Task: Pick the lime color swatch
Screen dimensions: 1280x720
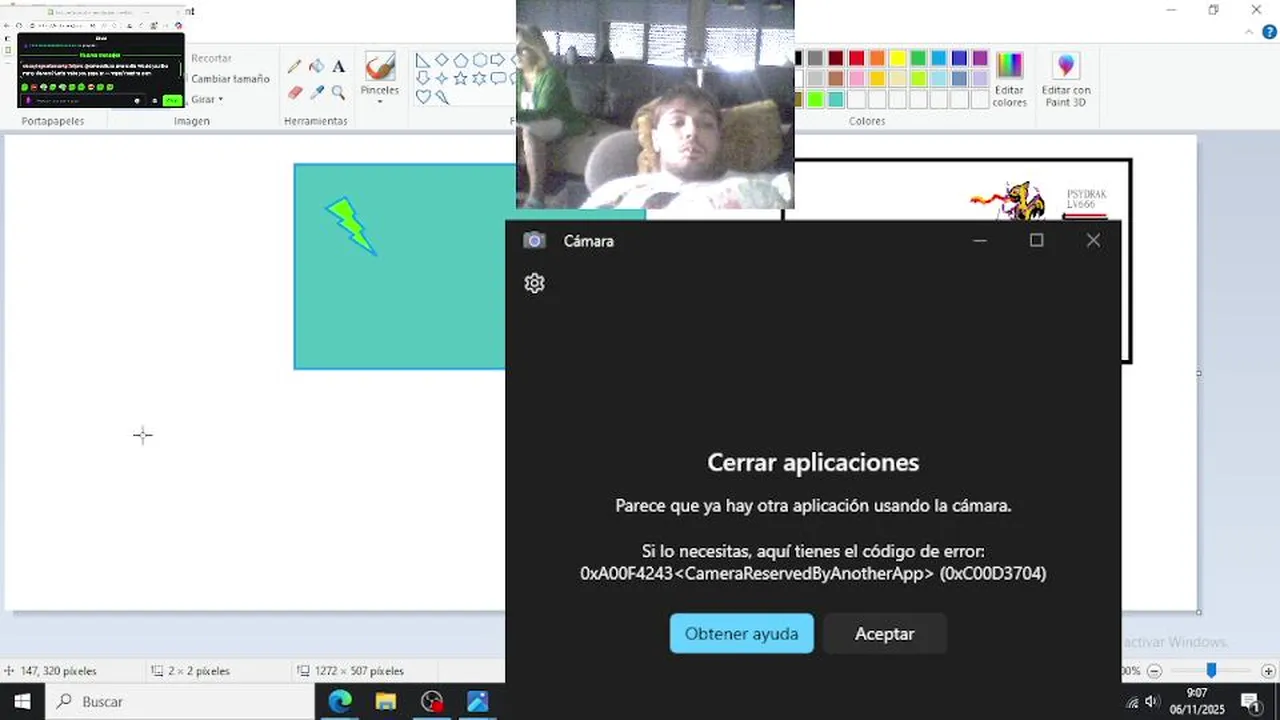Action: 918,78
